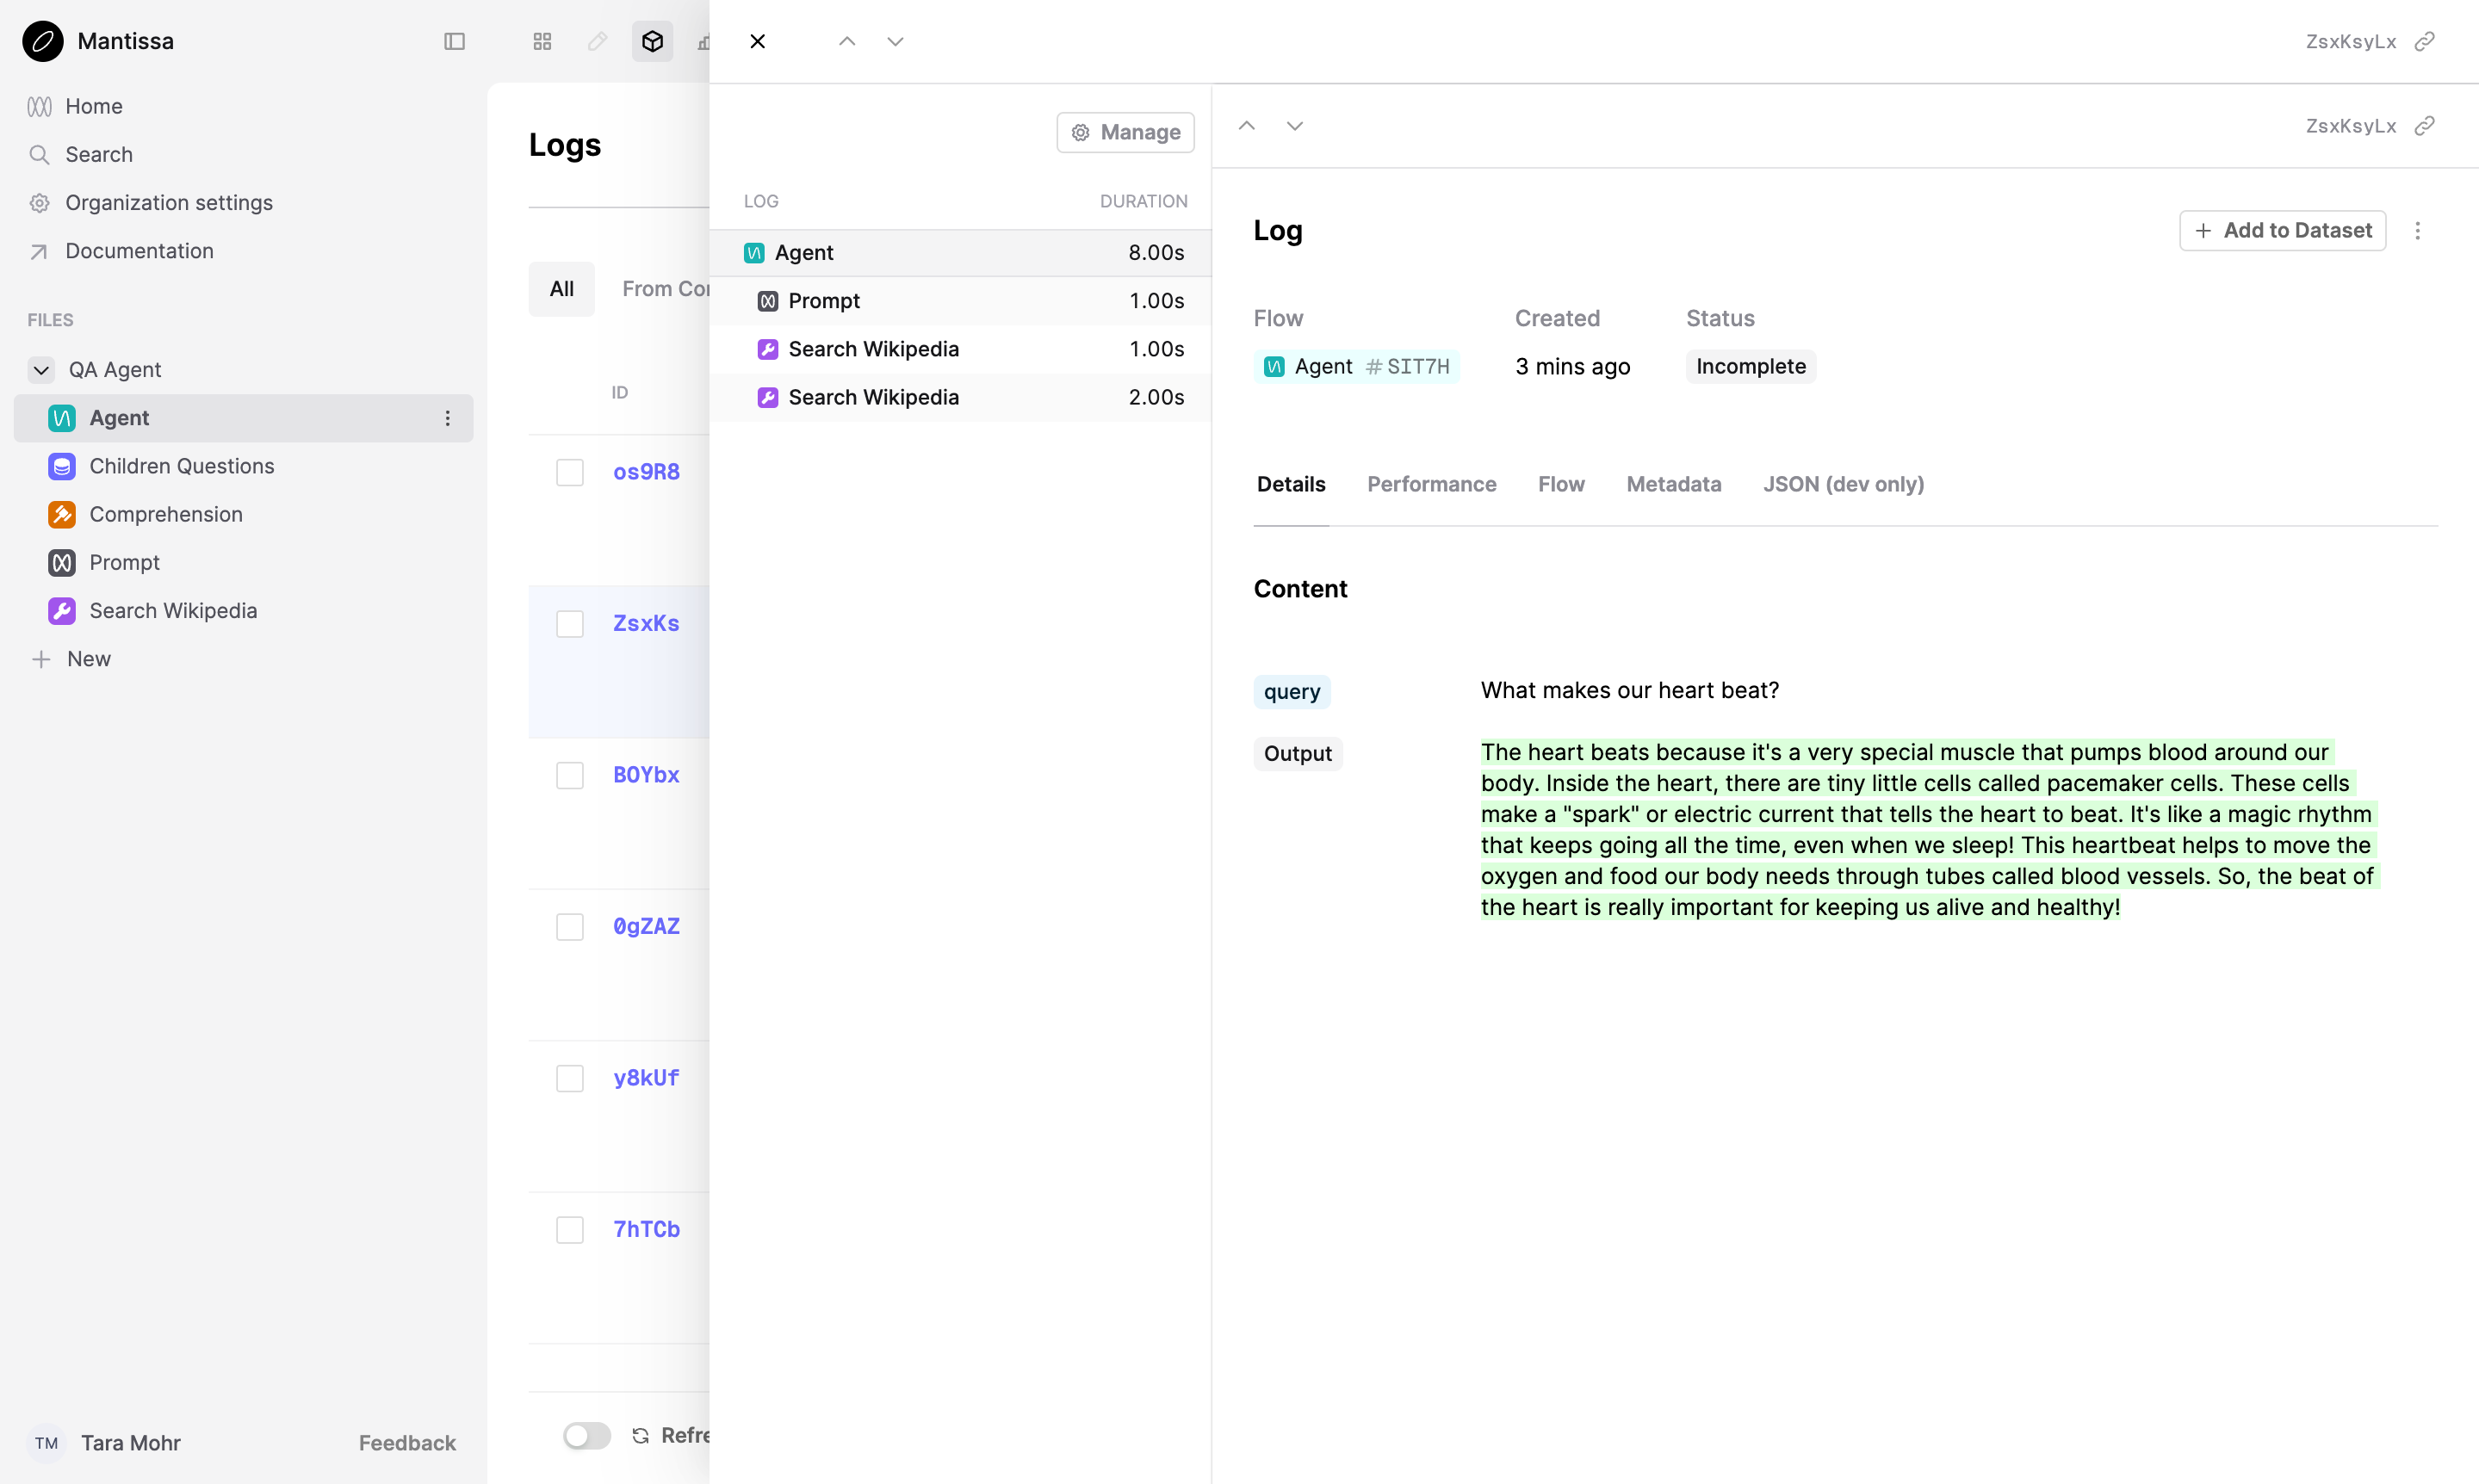Click the Prompt file icon in sidebar
Viewport: 2479px width, 1484px height.
pyautogui.click(x=62, y=562)
